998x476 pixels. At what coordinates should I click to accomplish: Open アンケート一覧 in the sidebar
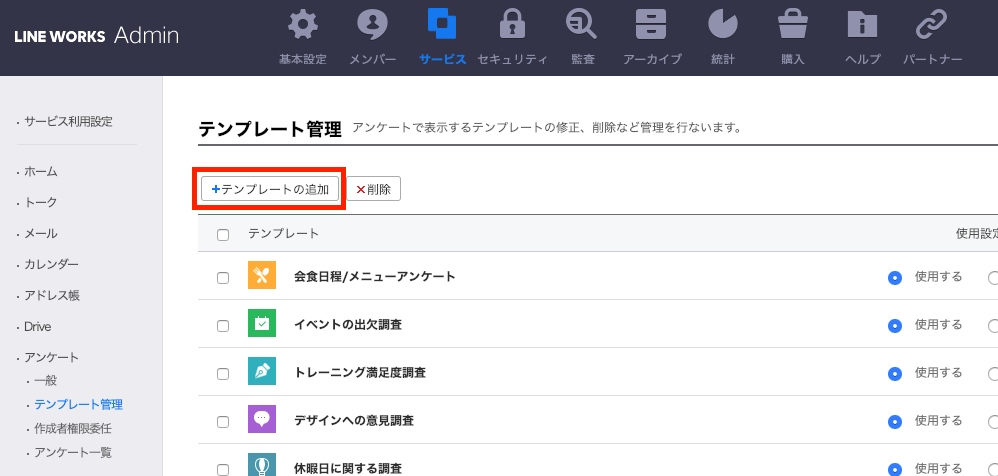coord(72,452)
